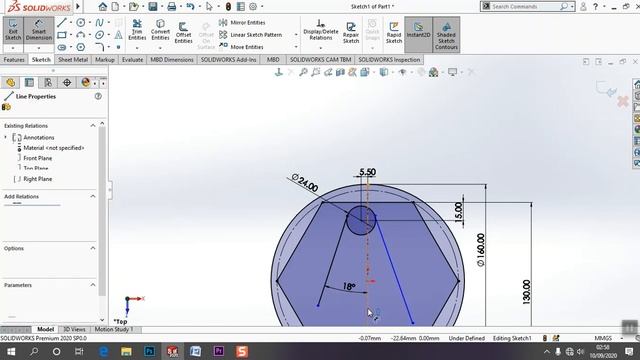Click Repair Sketch

point(351,33)
